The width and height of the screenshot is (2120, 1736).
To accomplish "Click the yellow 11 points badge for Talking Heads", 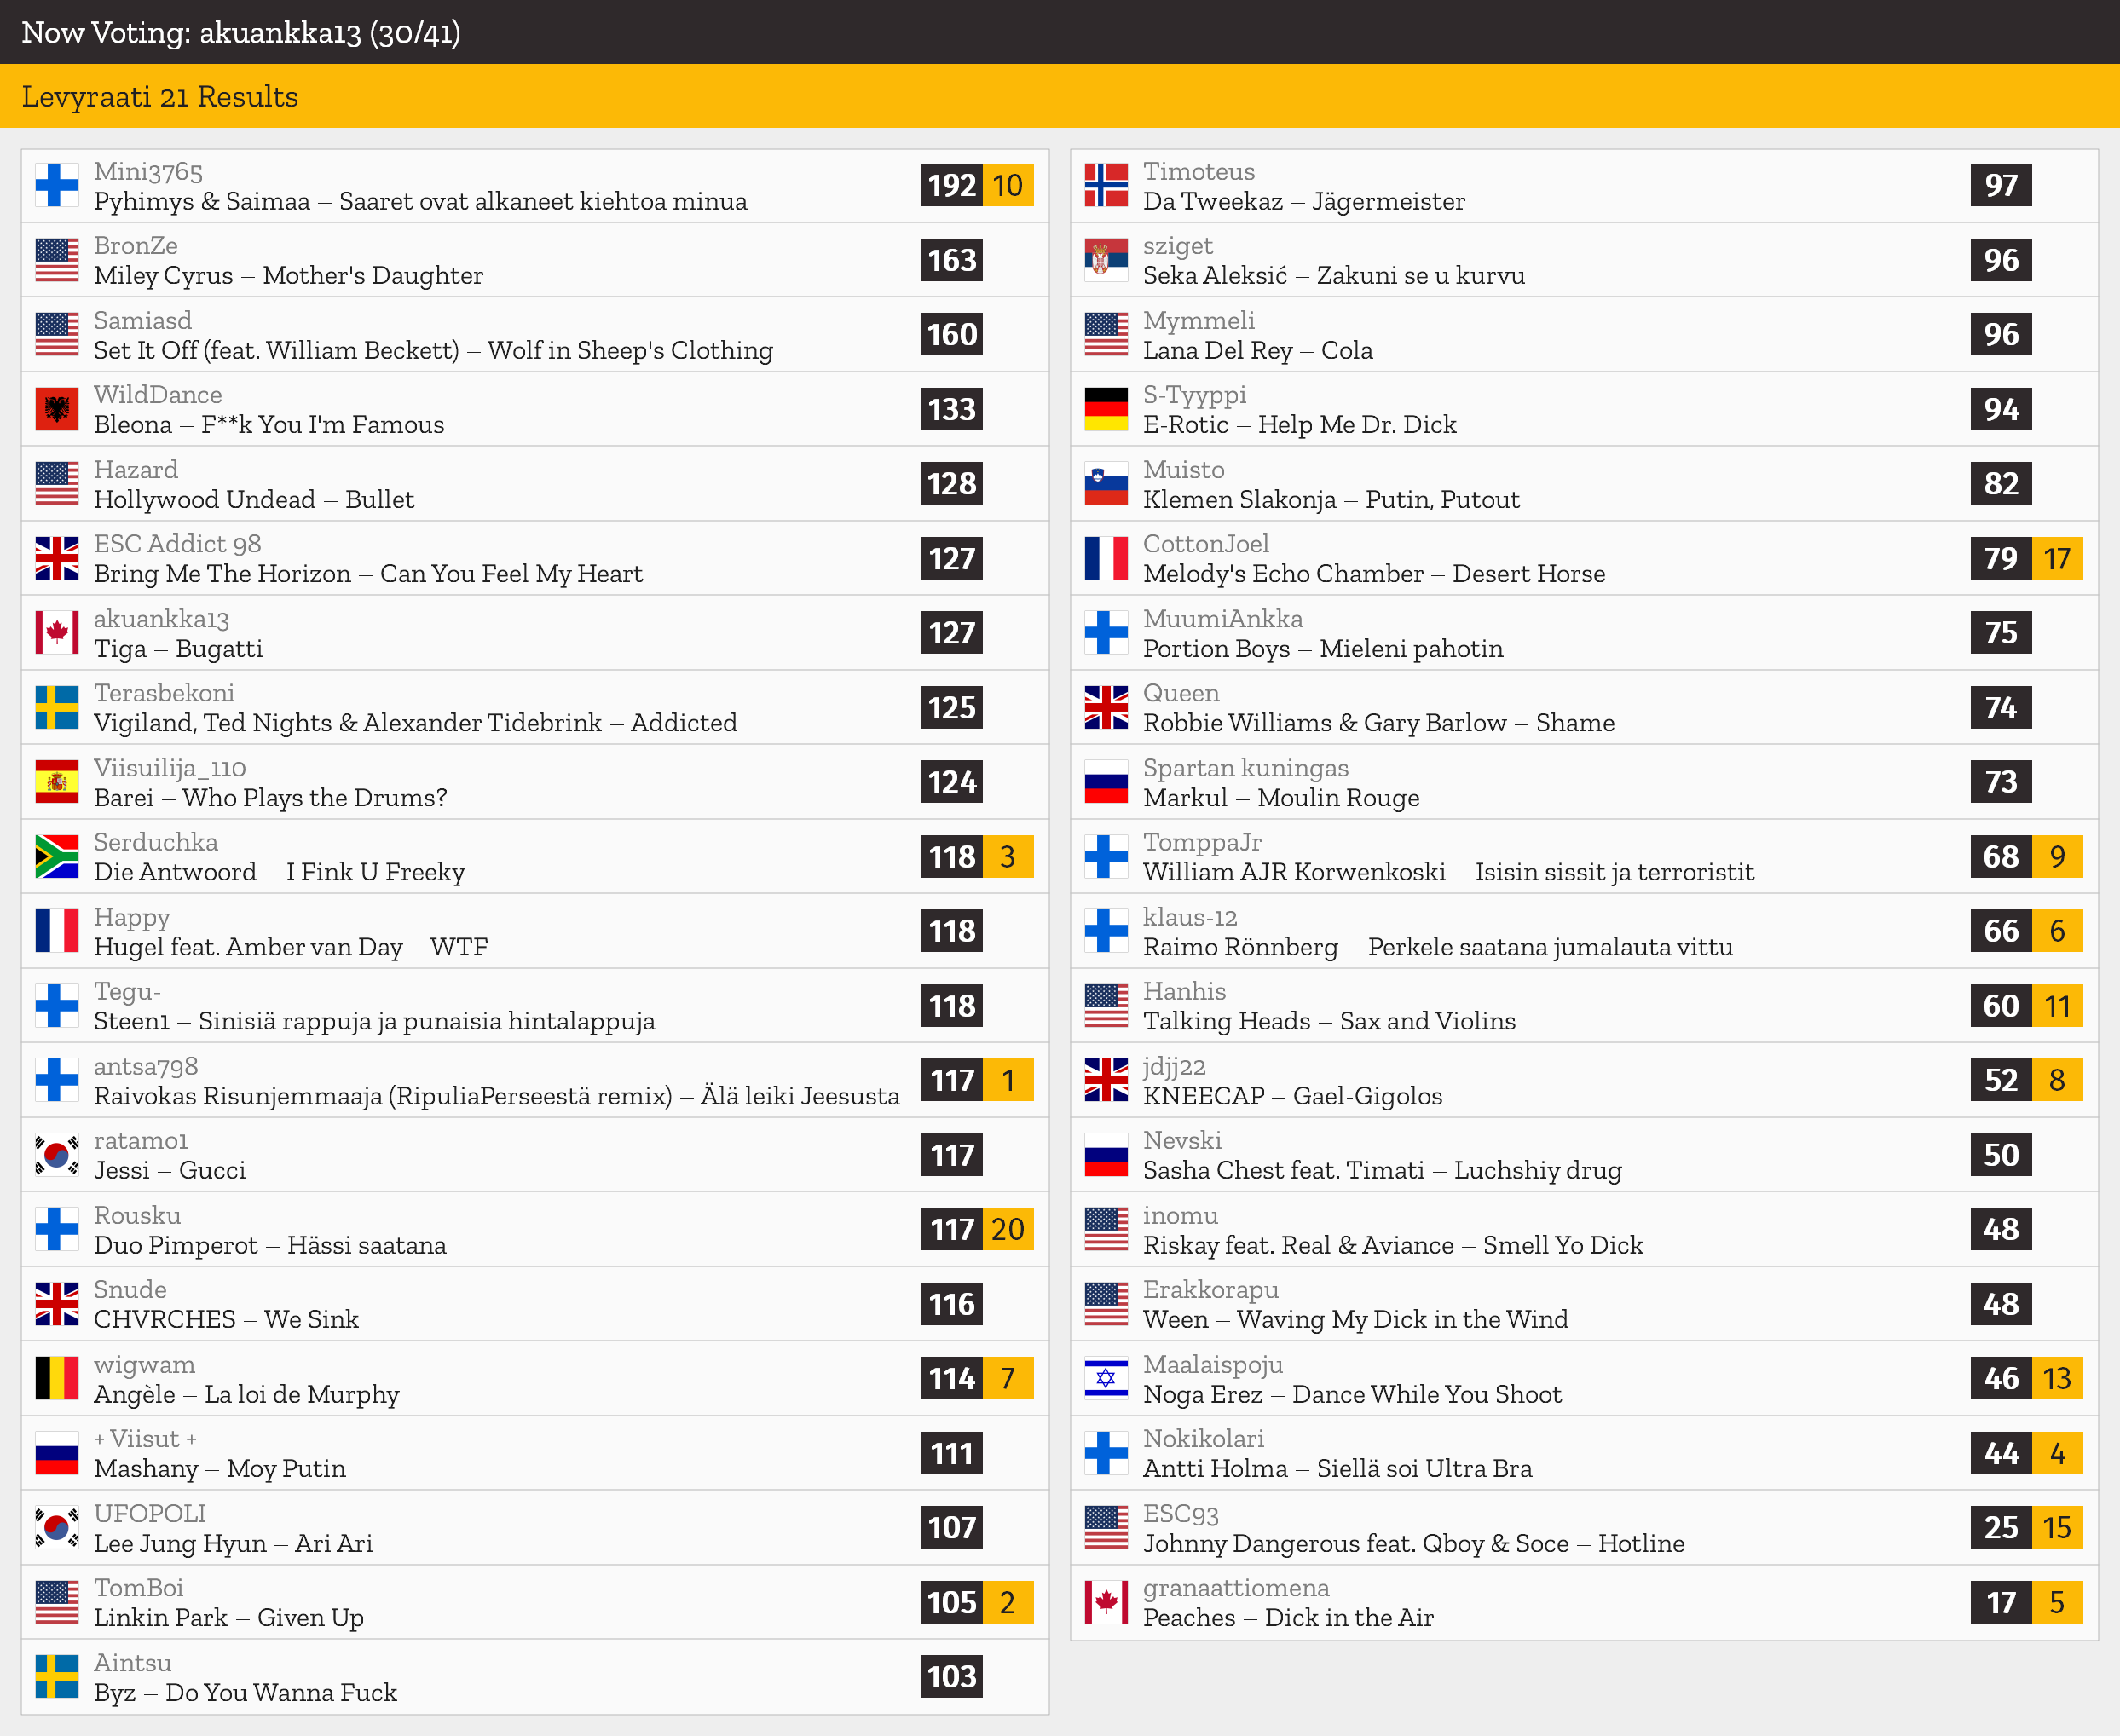I will pyautogui.click(x=2057, y=1006).
